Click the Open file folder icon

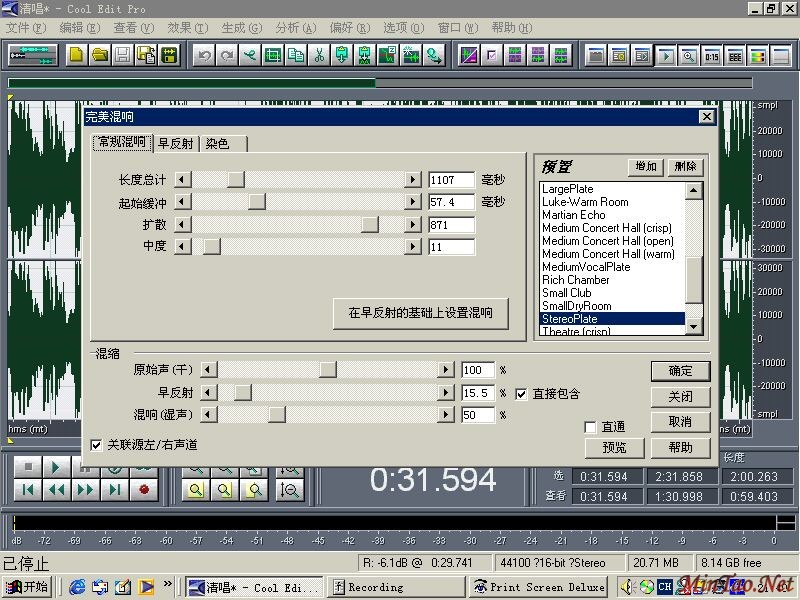tap(99, 56)
